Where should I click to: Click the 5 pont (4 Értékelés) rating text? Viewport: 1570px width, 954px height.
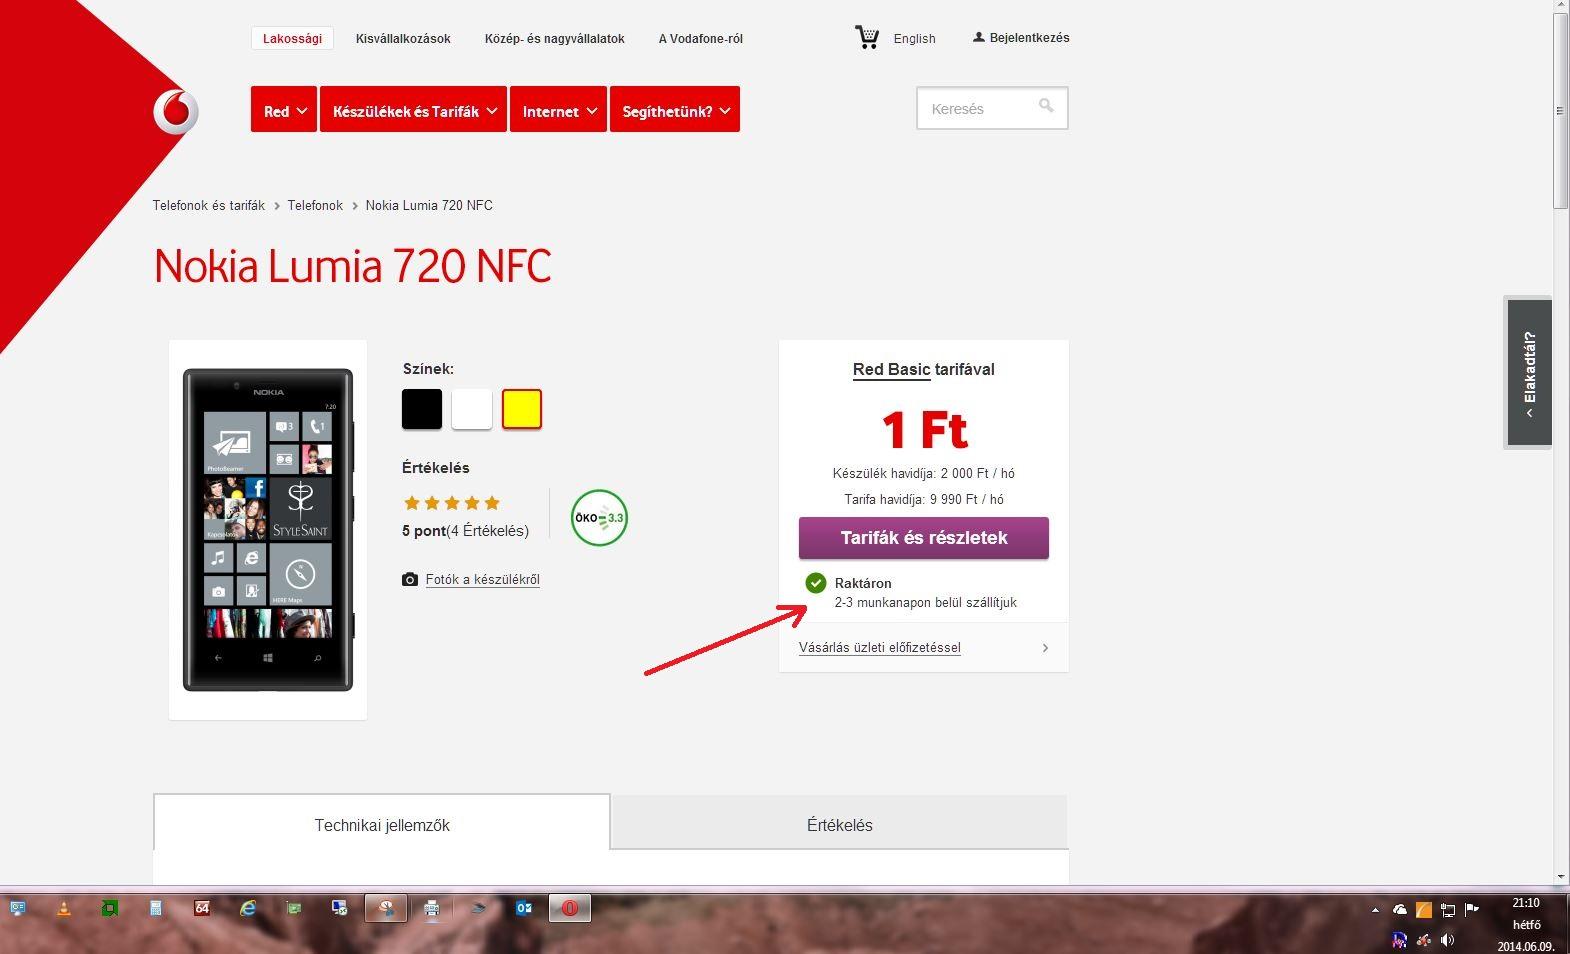(x=466, y=531)
